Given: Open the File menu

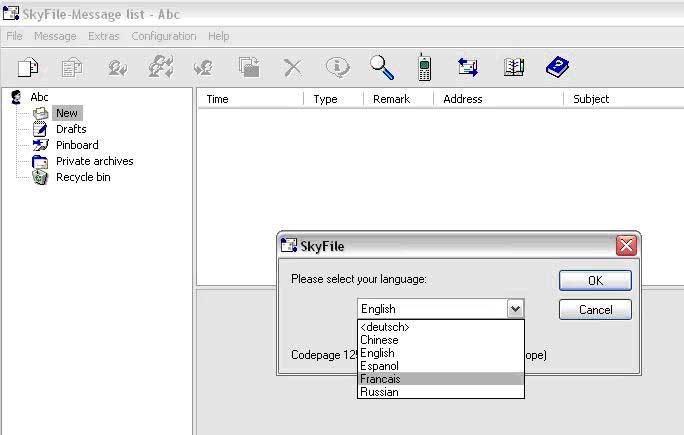Looking at the screenshot, I should pos(14,36).
